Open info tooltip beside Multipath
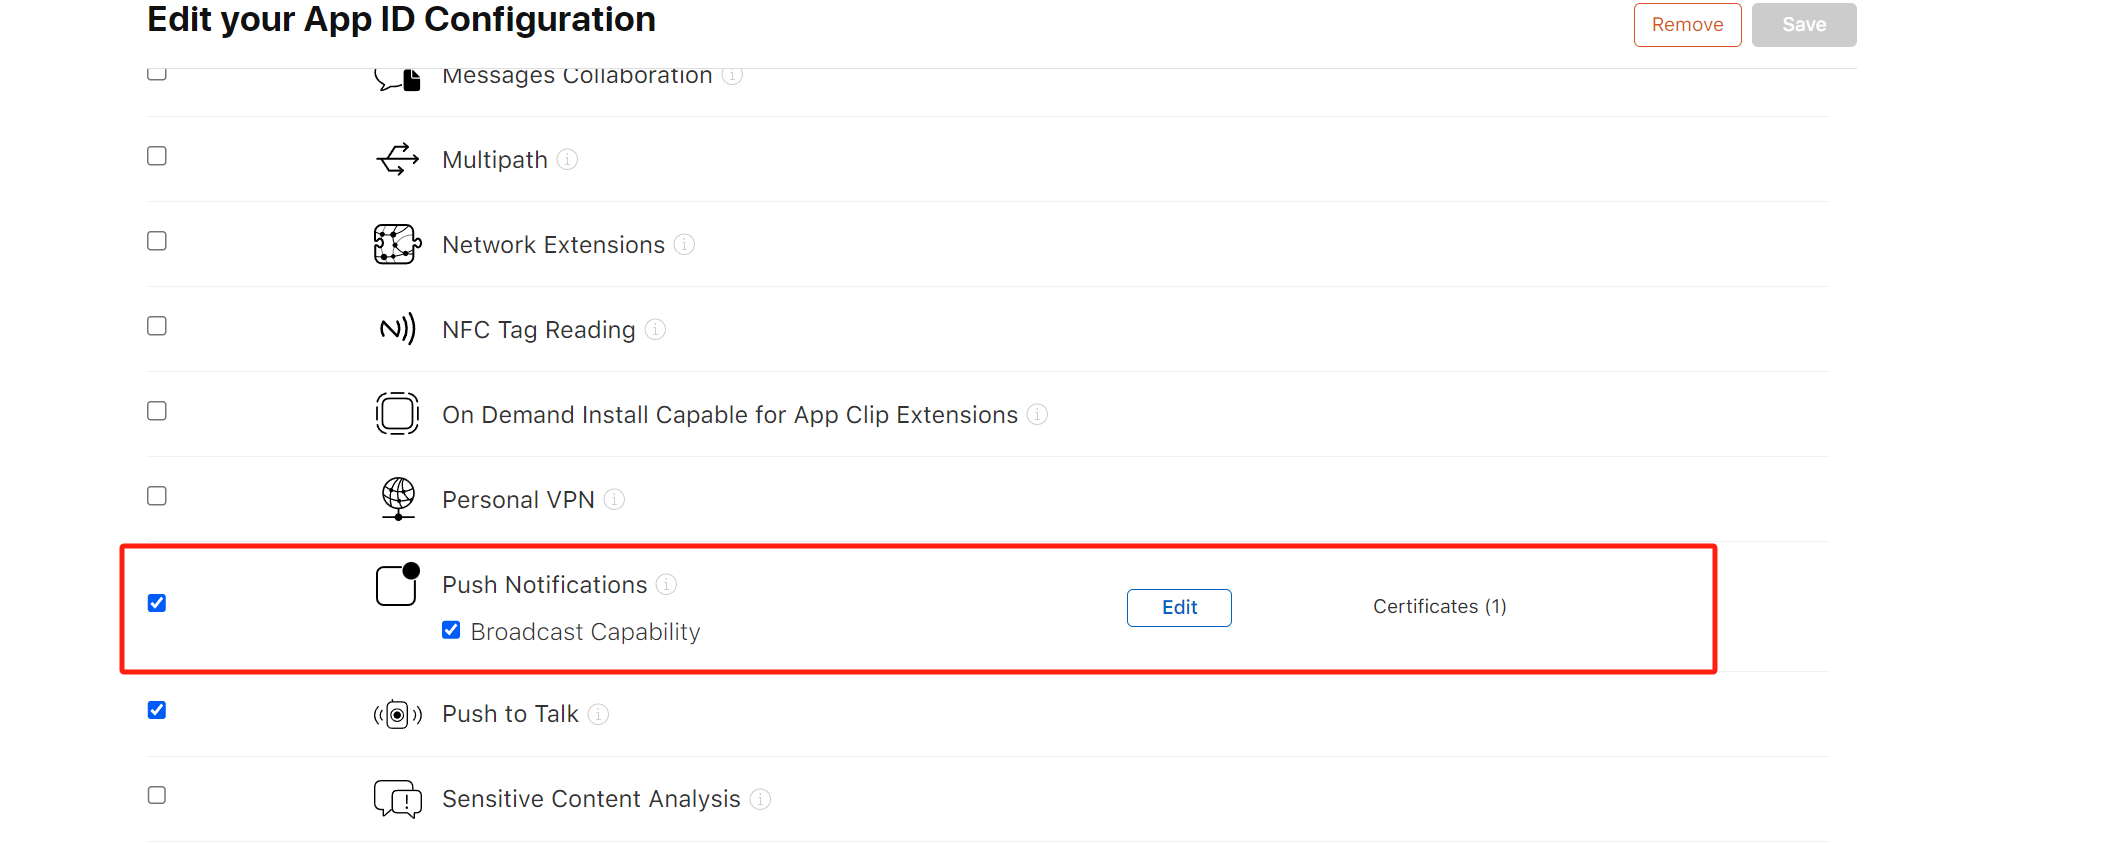 pos(567,159)
